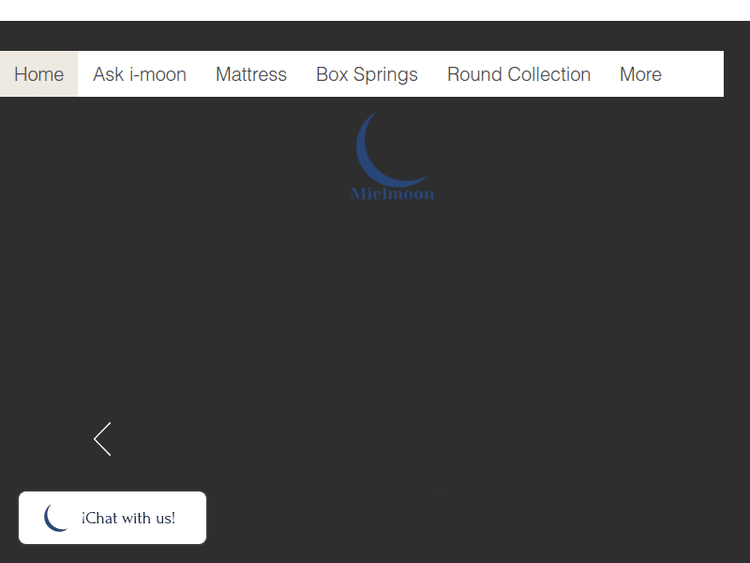
Task: Click the word "Springs" in the navbar
Action: 385,75
